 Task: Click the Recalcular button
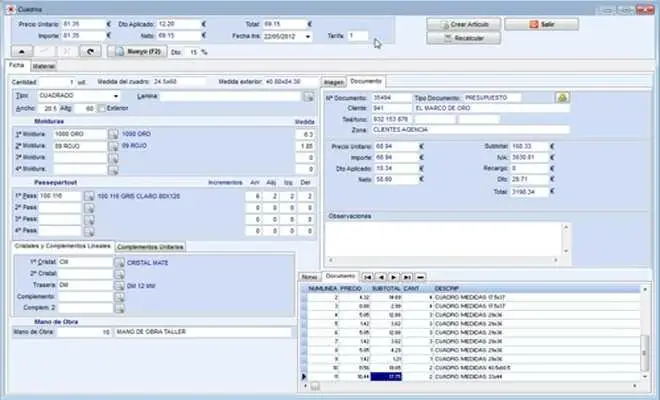coord(463,38)
